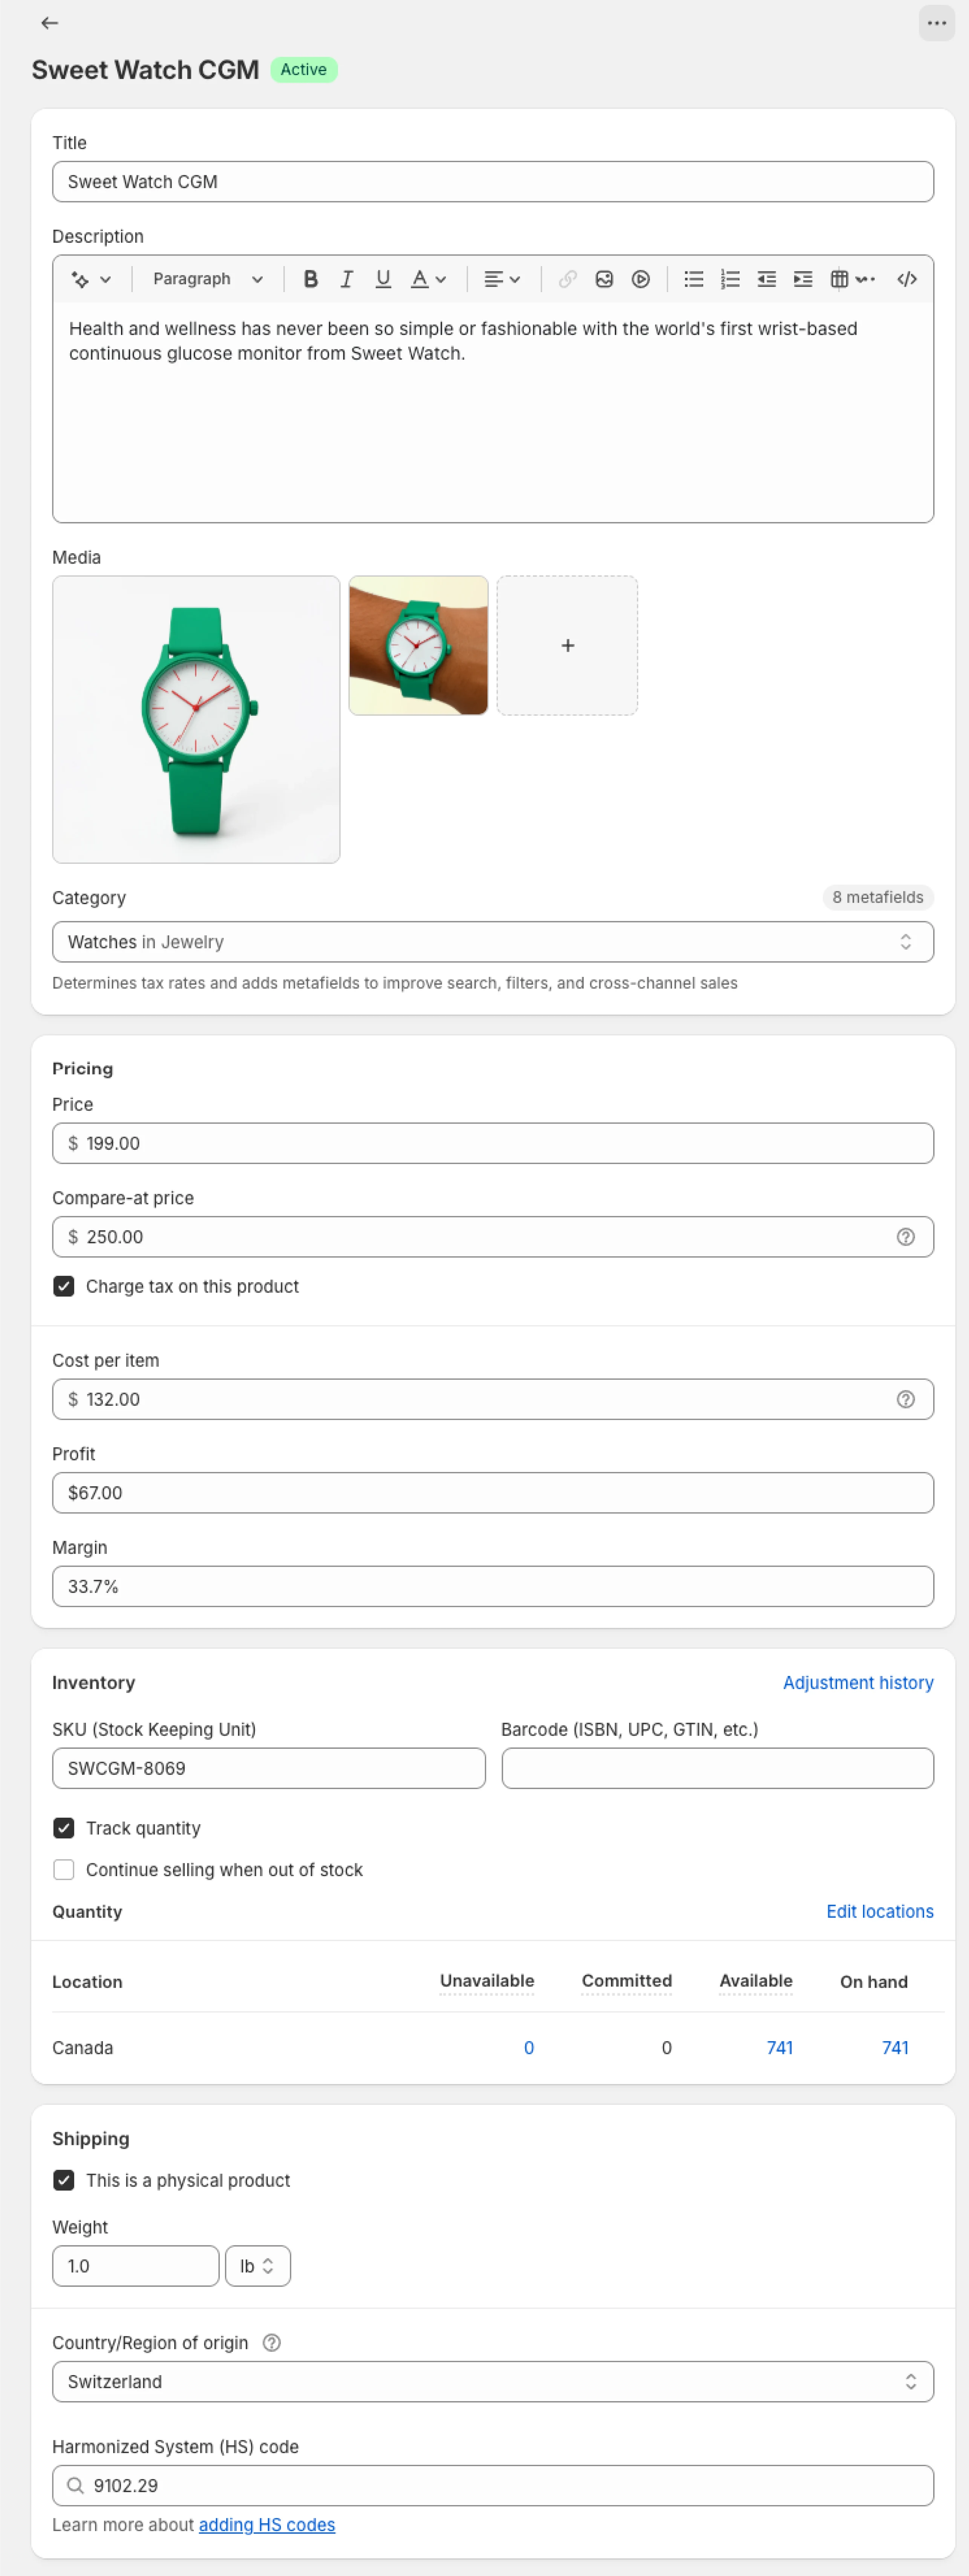
Task: Open the AI magic text generator
Action: click(x=90, y=279)
